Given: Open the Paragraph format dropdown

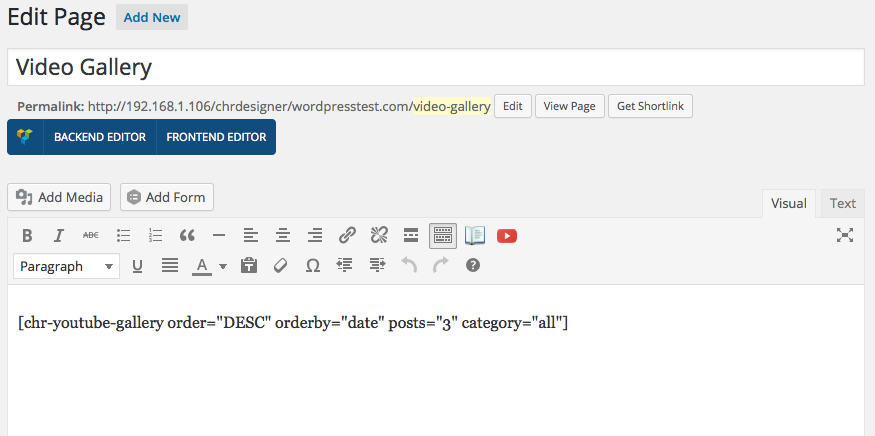Looking at the screenshot, I should point(66,266).
